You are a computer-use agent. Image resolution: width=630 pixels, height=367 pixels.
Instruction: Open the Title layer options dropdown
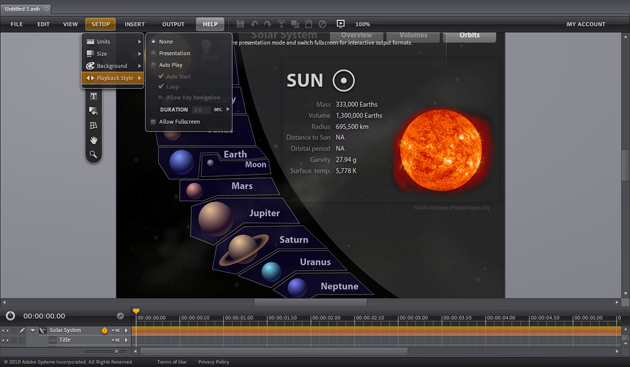116,340
